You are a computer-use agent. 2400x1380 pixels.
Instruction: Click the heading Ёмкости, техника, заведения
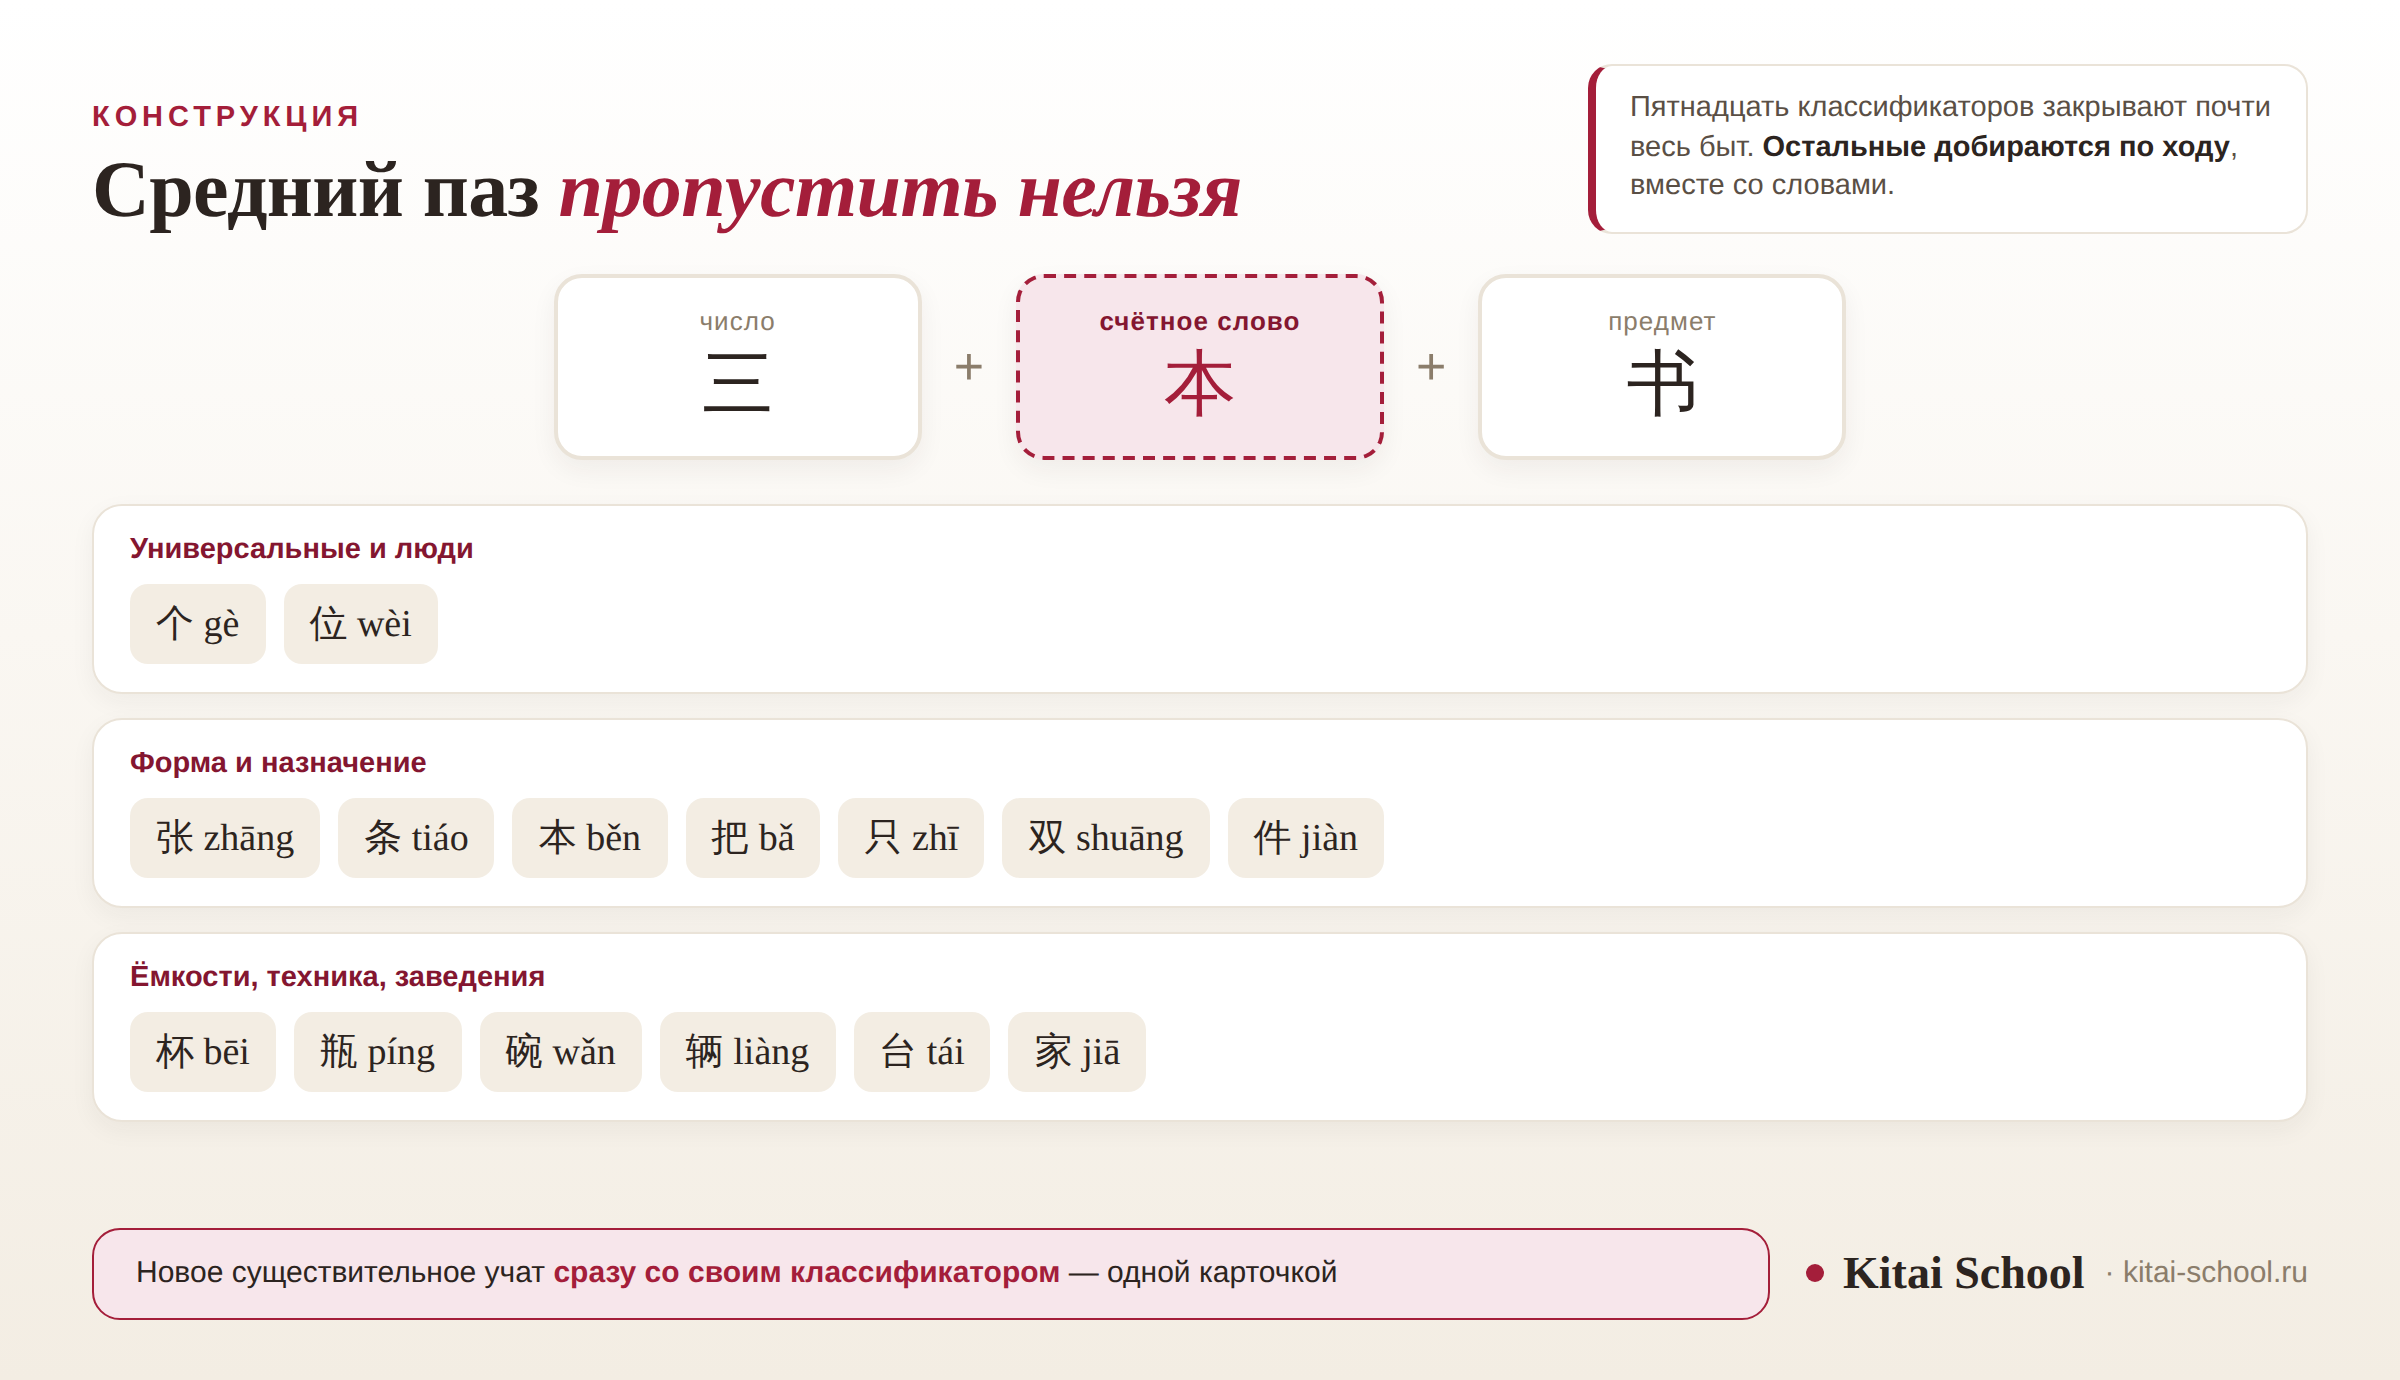337,976
